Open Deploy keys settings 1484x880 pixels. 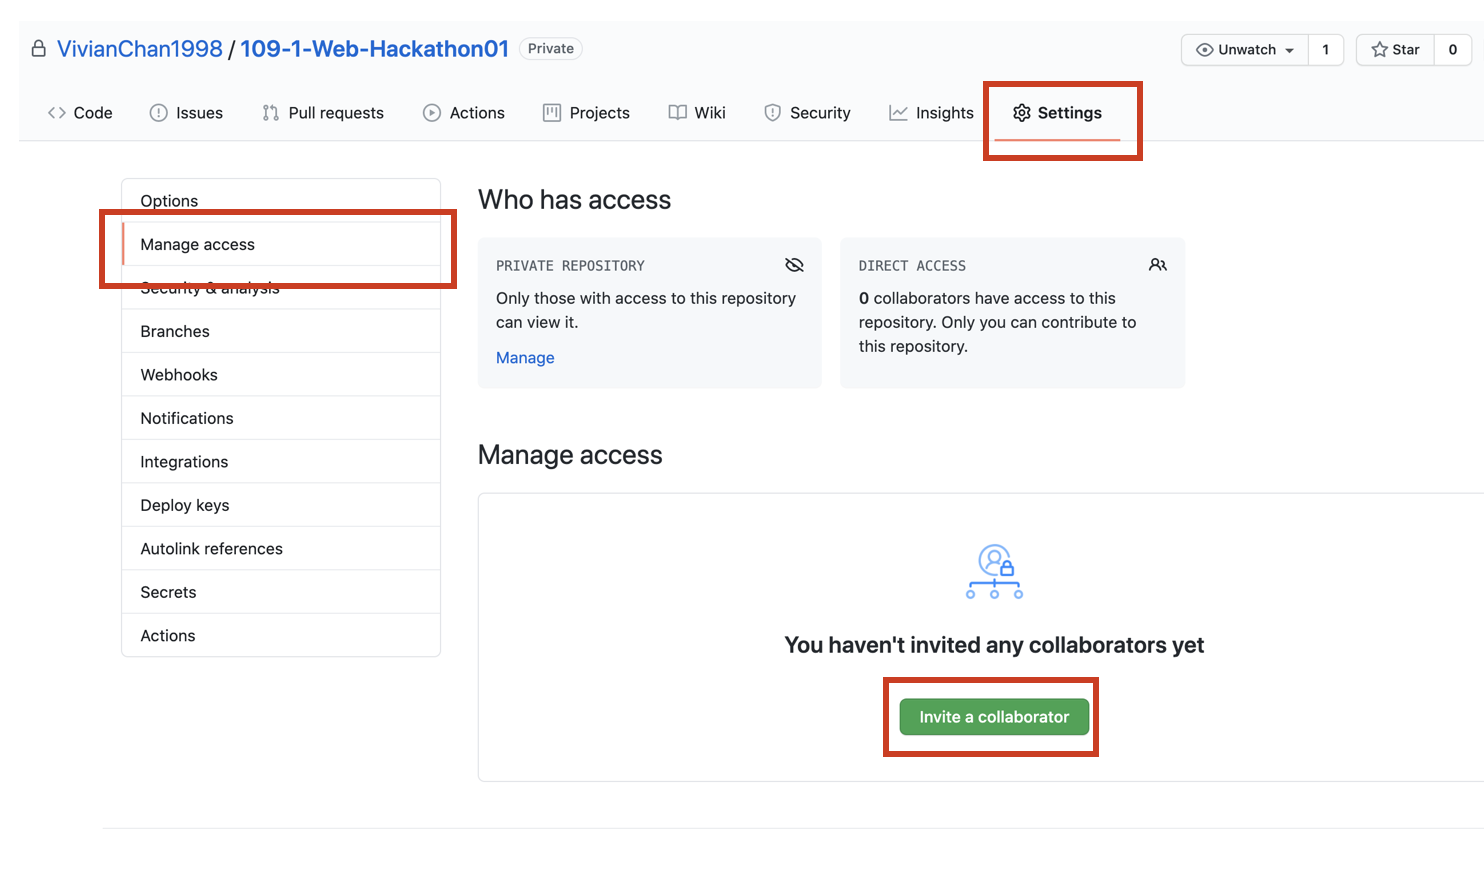(x=281, y=505)
